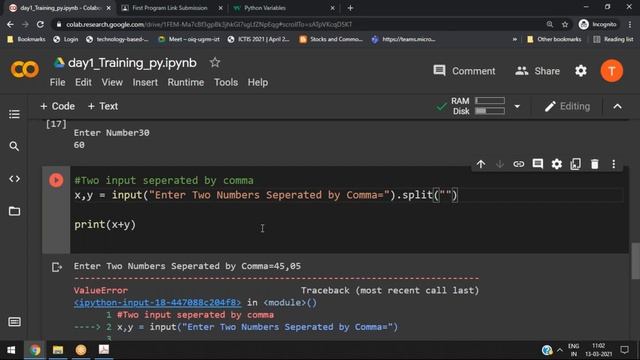Image resolution: width=640 pixels, height=360 pixels.
Task: Open the user account avatar
Action: coord(611,71)
